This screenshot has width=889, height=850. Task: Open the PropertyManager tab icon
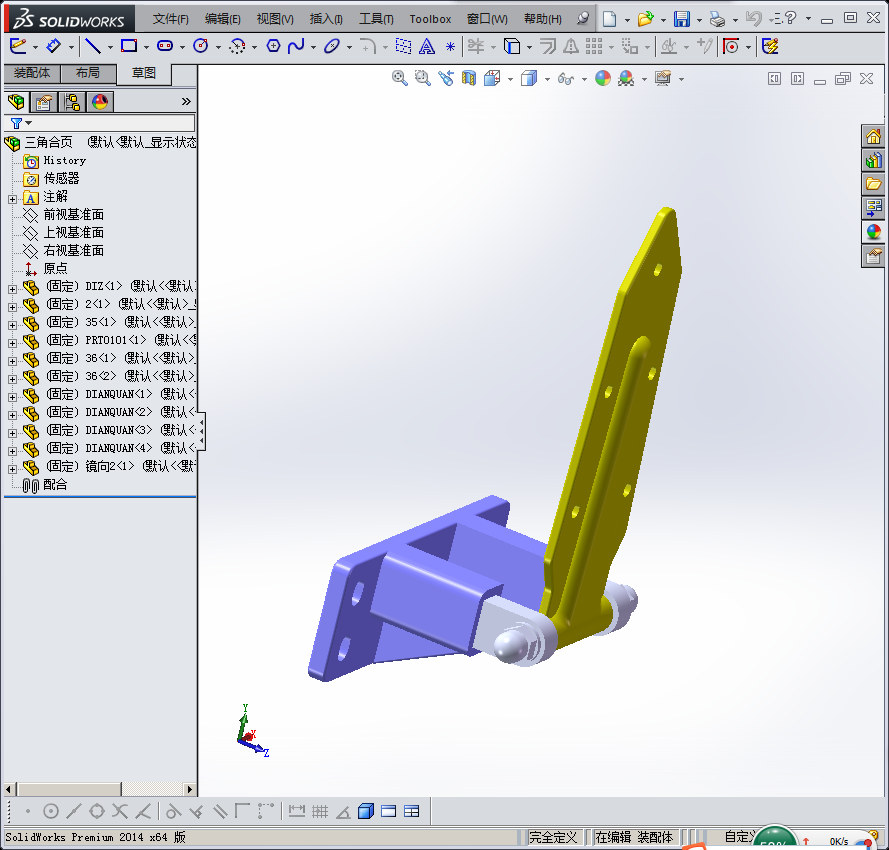coord(44,102)
